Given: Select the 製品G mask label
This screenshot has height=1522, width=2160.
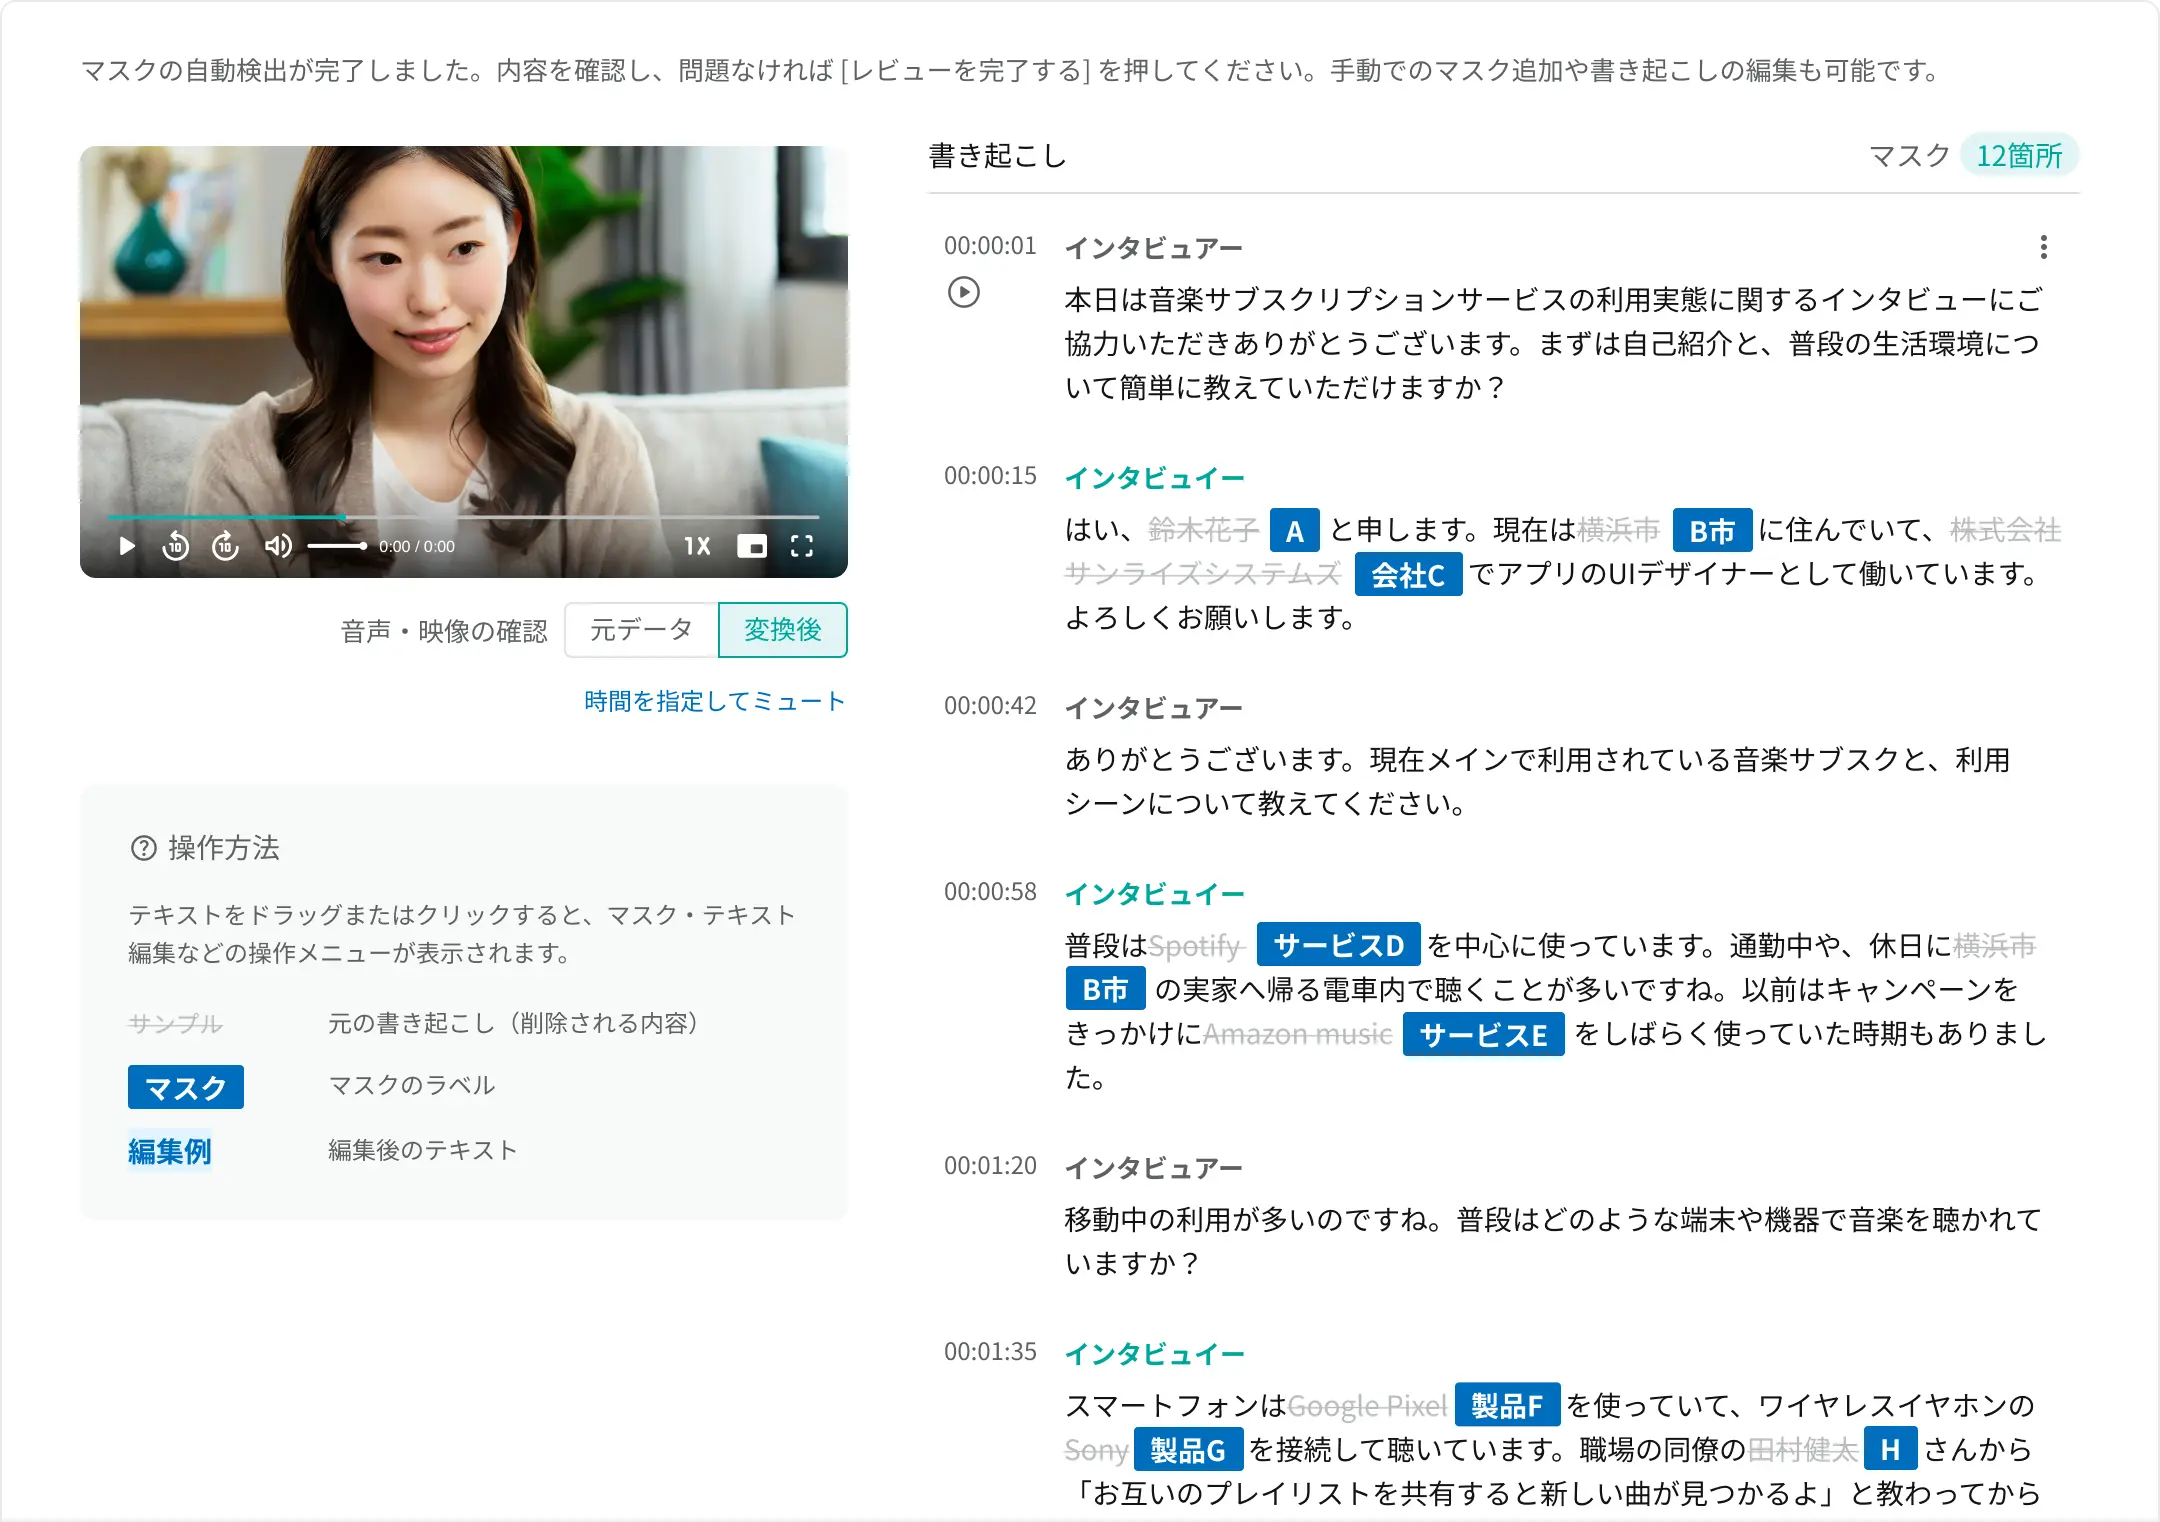Looking at the screenshot, I should pos(1189,1449).
